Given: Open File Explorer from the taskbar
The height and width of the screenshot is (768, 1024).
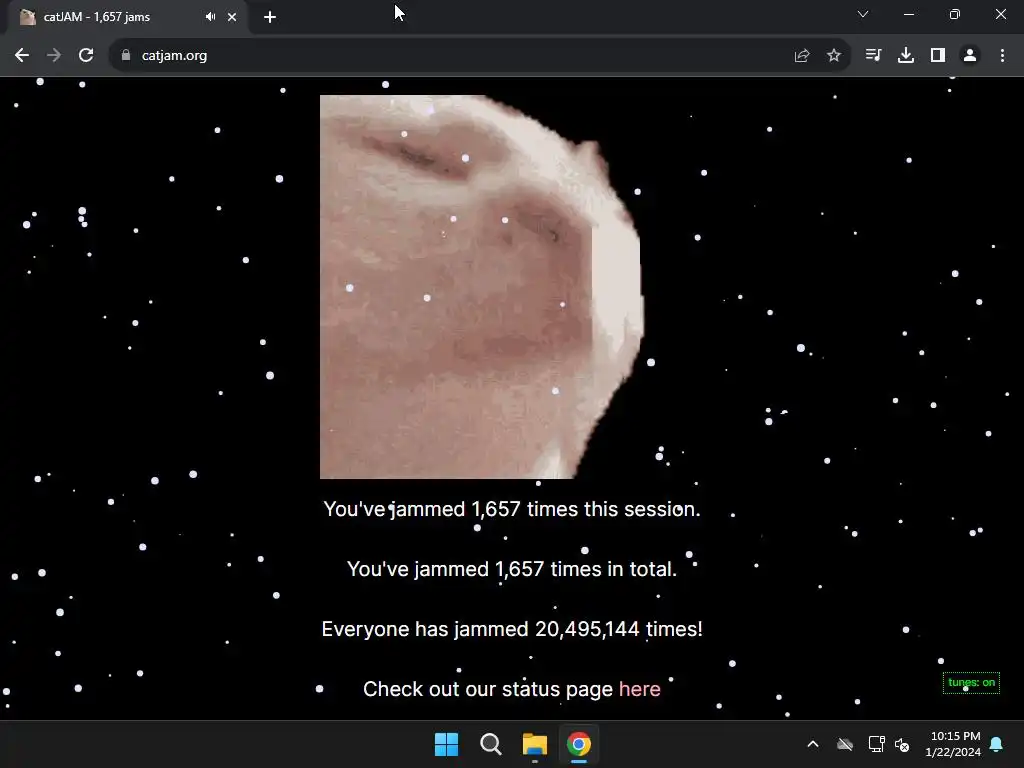Looking at the screenshot, I should (x=535, y=744).
